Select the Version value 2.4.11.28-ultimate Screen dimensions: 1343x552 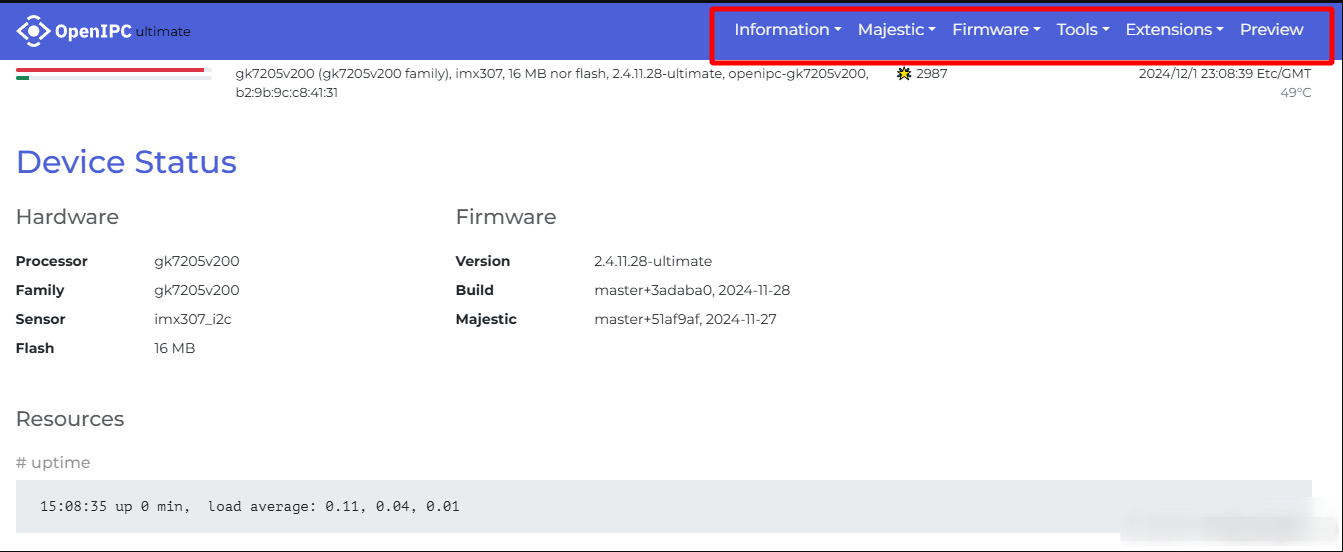pyautogui.click(x=653, y=261)
